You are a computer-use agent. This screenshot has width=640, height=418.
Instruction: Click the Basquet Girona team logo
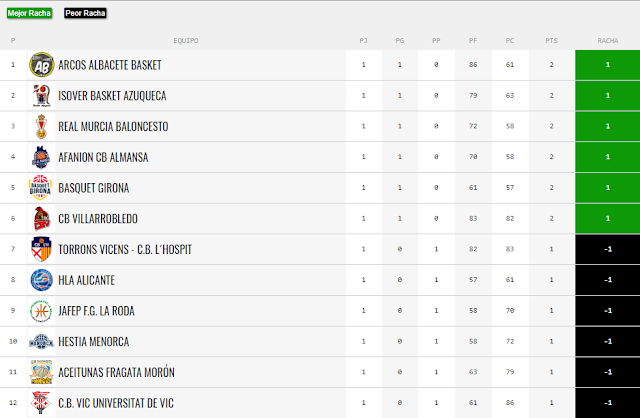coord(41,188)
